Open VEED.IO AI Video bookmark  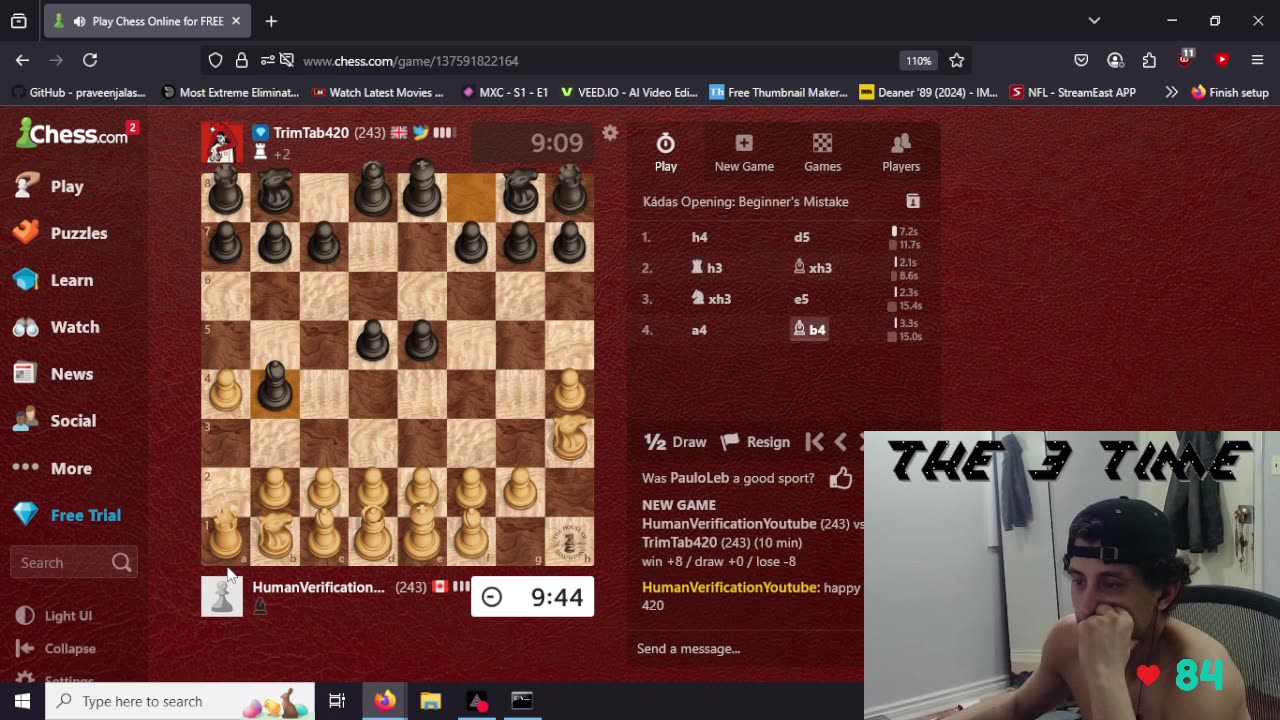[x=629, y=92]
